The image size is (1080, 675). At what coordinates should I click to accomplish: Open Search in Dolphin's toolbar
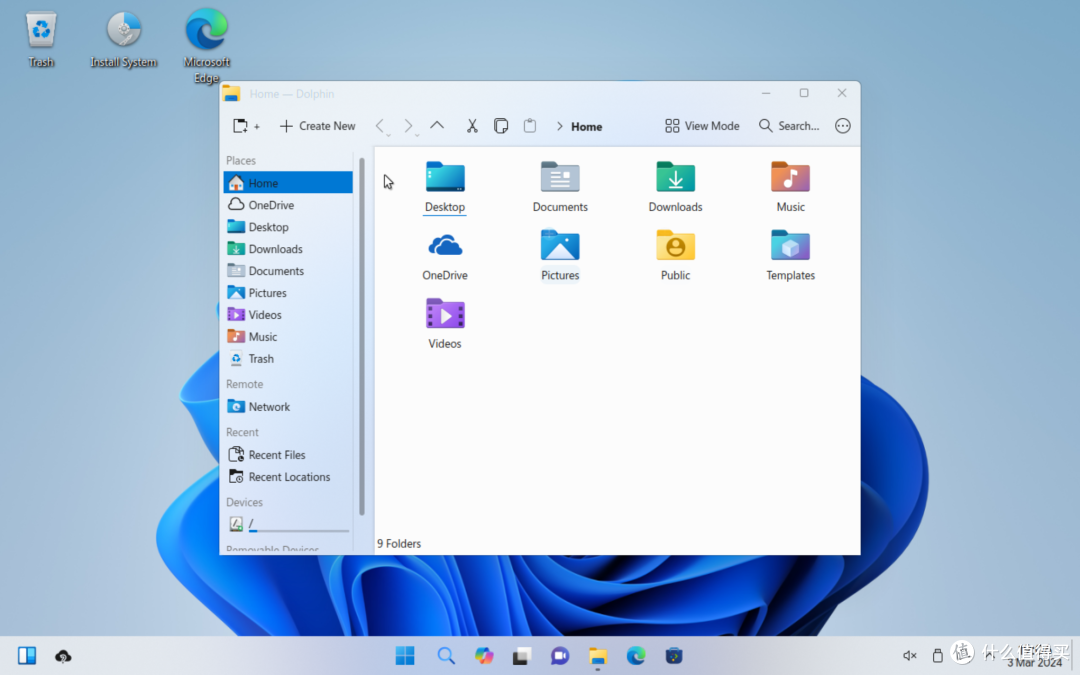point(789,126)
